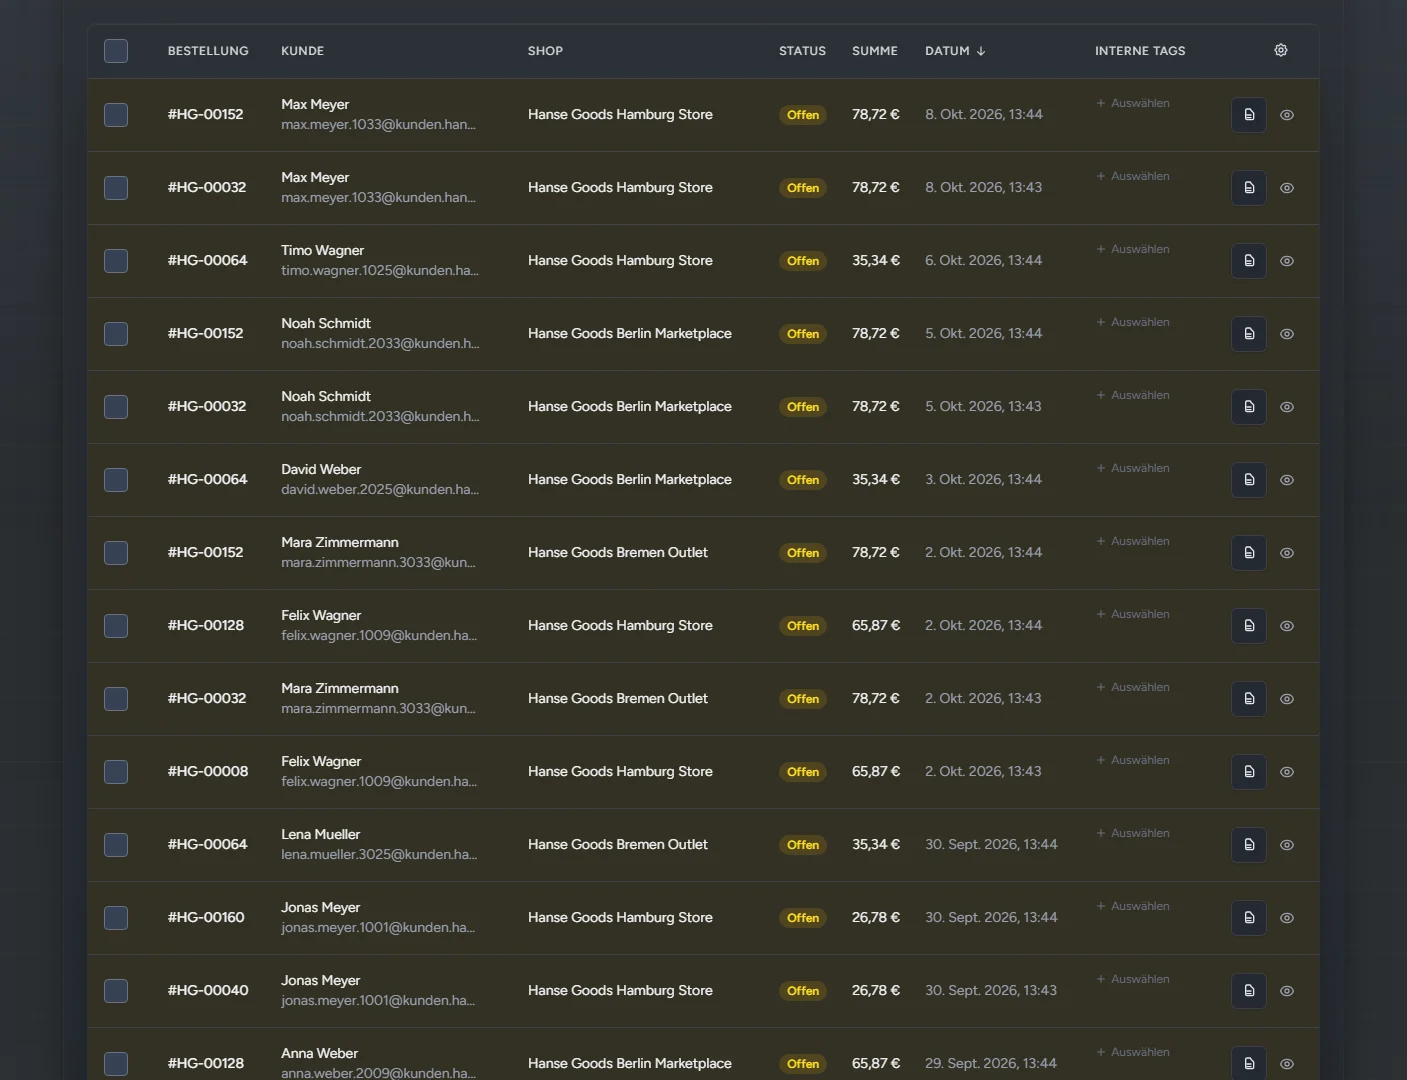Viewport: 1407px width, 1080px height.
Task: Click the Shop column header
Action: pyautogui.click(x=545, y=51)
